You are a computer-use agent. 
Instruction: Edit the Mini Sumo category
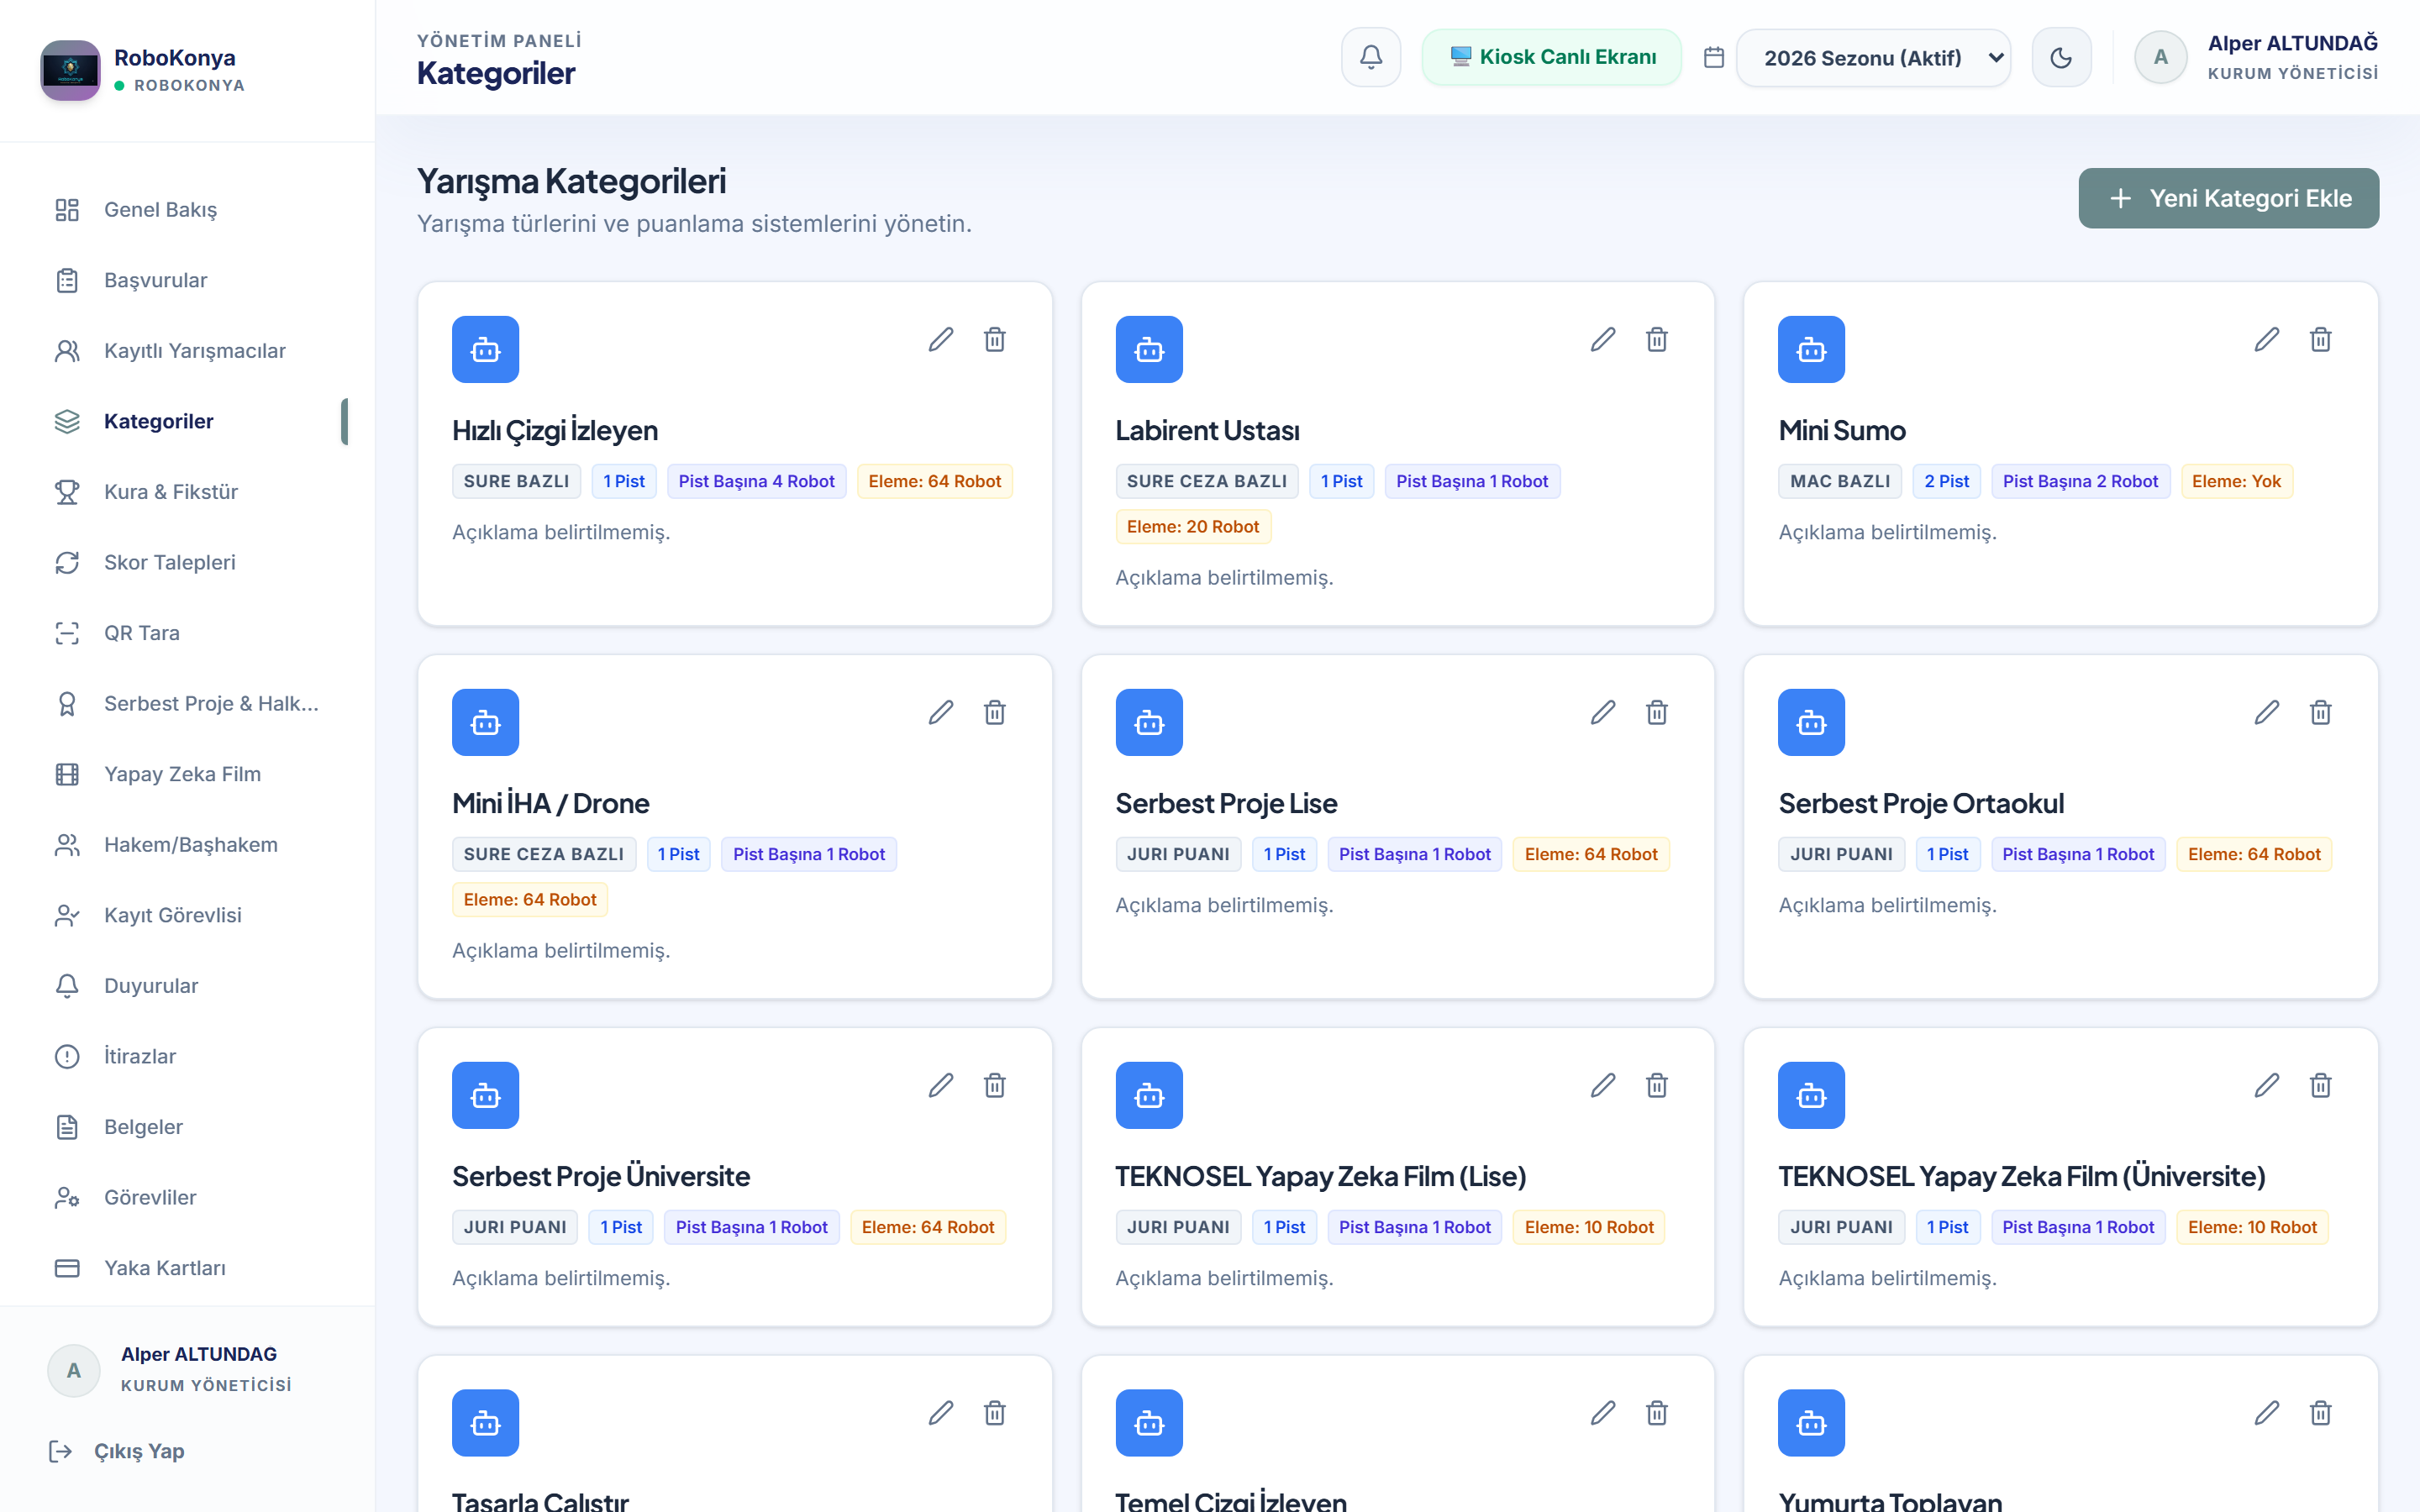pyautogui.click(x=2267, y=340)
